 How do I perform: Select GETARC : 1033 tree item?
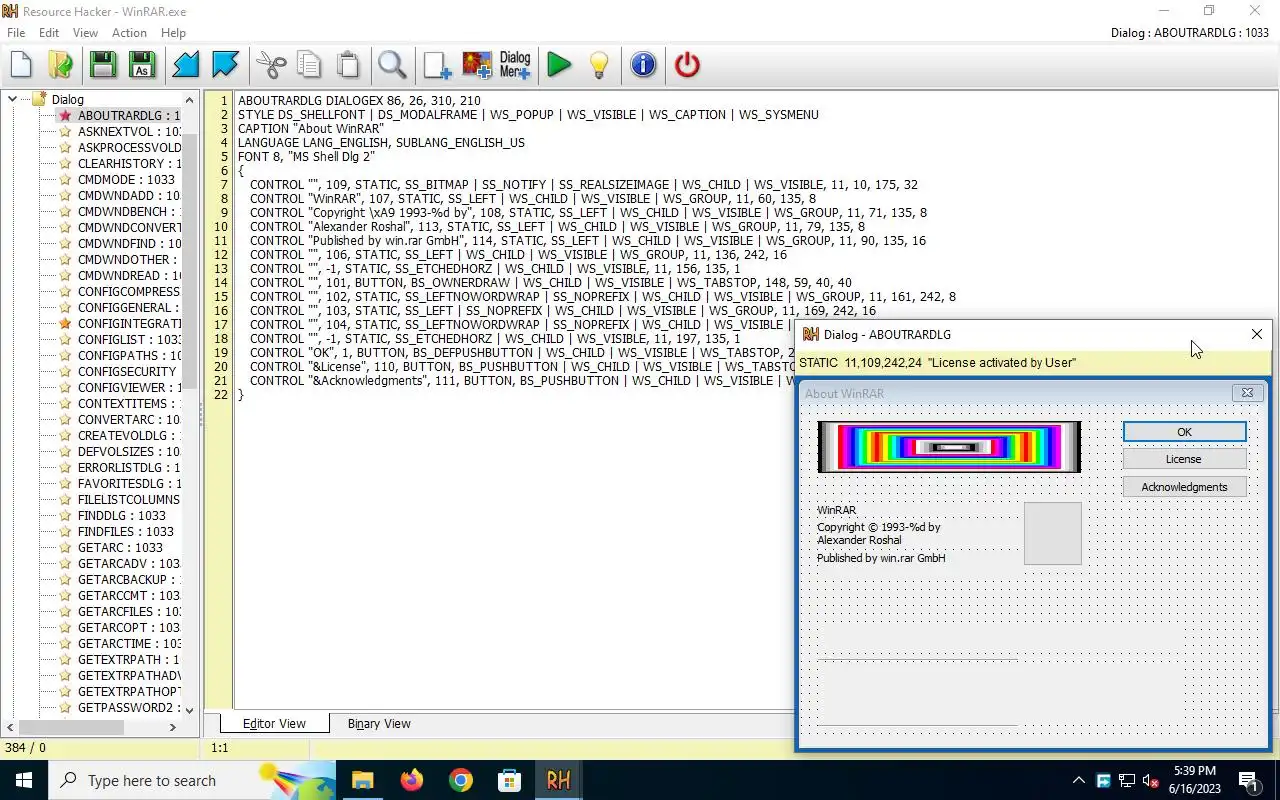(120, 548)
